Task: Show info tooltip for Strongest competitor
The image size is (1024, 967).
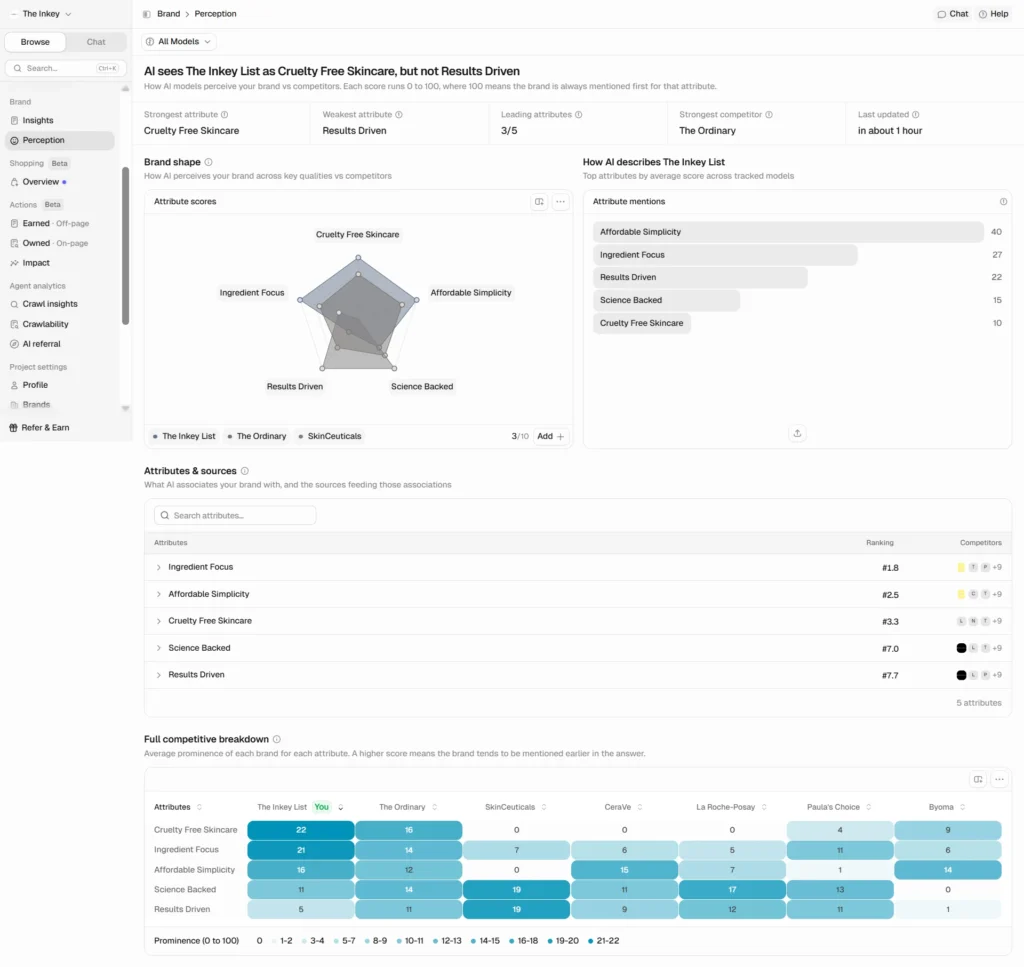Action: click(769, 114)
